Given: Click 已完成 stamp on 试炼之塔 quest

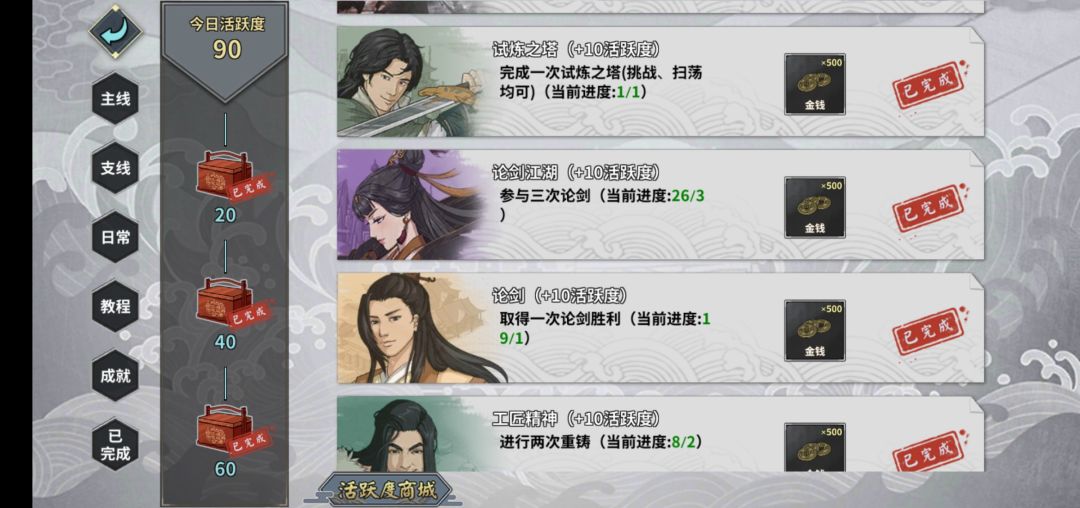Looking at the screenshot, I should [x=931, y=85].
